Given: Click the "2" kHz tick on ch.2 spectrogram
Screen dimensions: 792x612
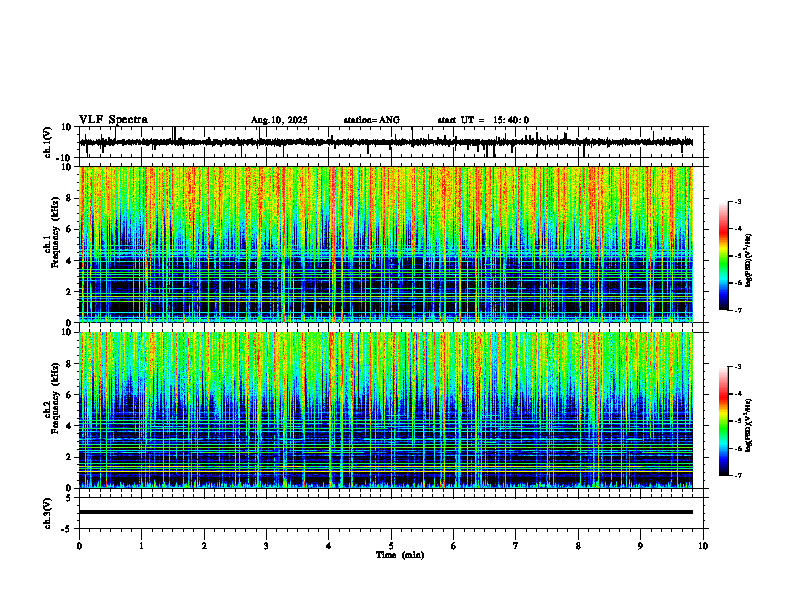Looking at the screenshot, I should pos(69,457).
